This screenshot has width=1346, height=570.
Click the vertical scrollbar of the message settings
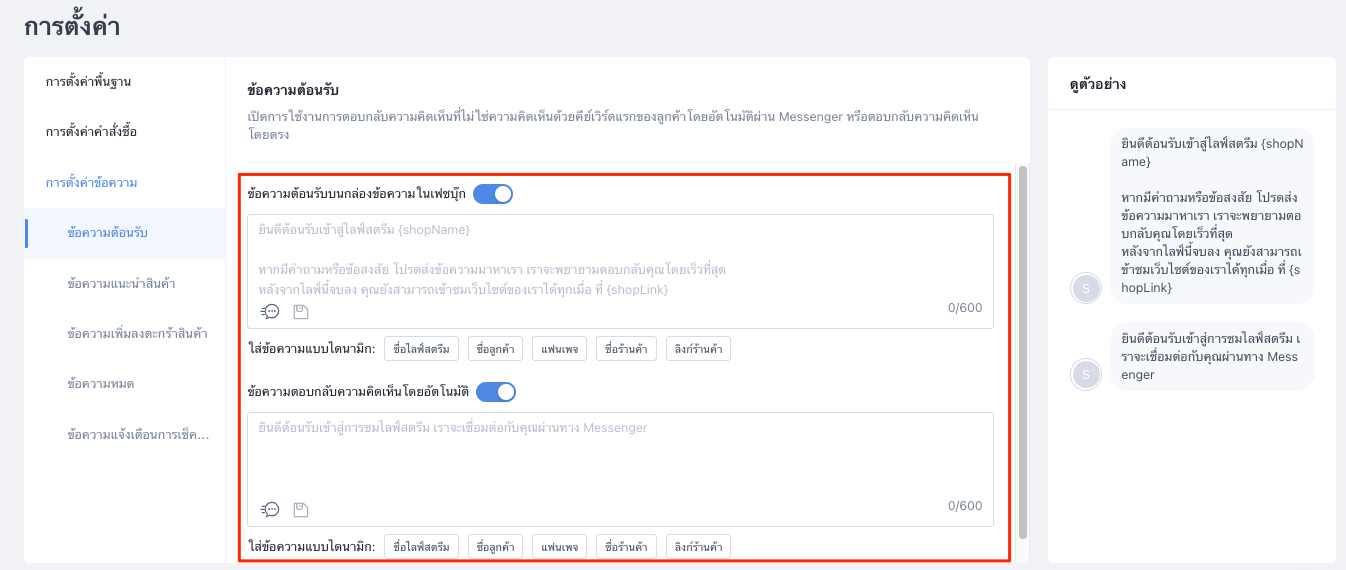[x=1022, y=350]
